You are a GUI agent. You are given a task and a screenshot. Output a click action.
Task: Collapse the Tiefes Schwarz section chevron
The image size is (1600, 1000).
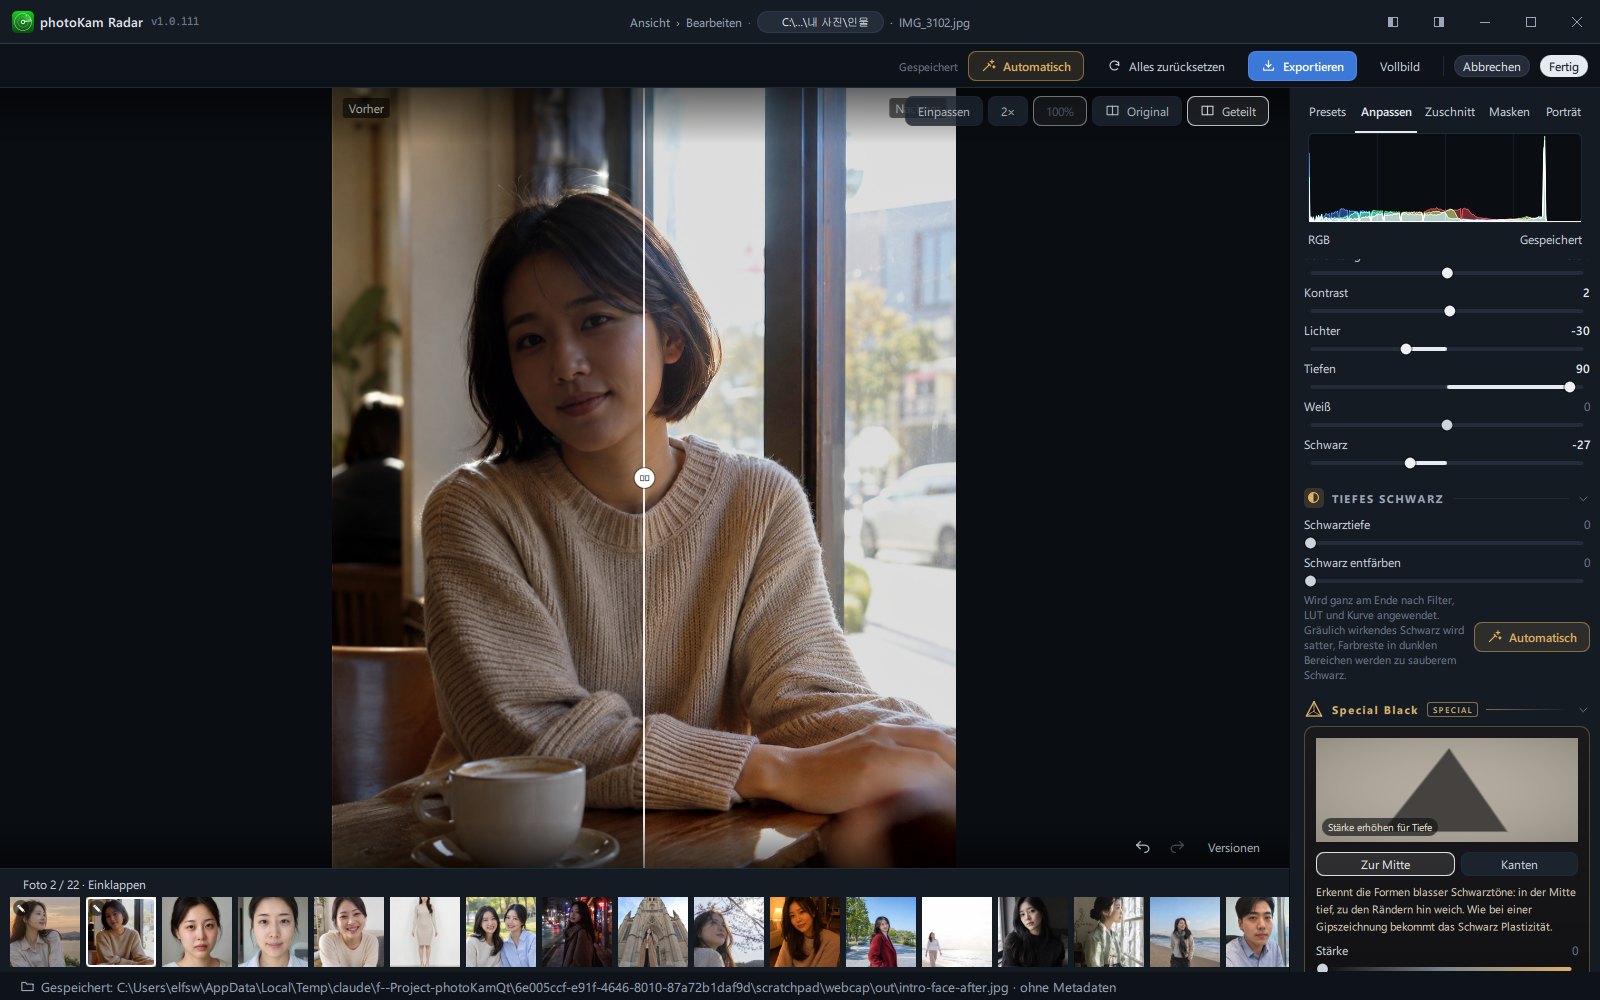(1583, 499)
